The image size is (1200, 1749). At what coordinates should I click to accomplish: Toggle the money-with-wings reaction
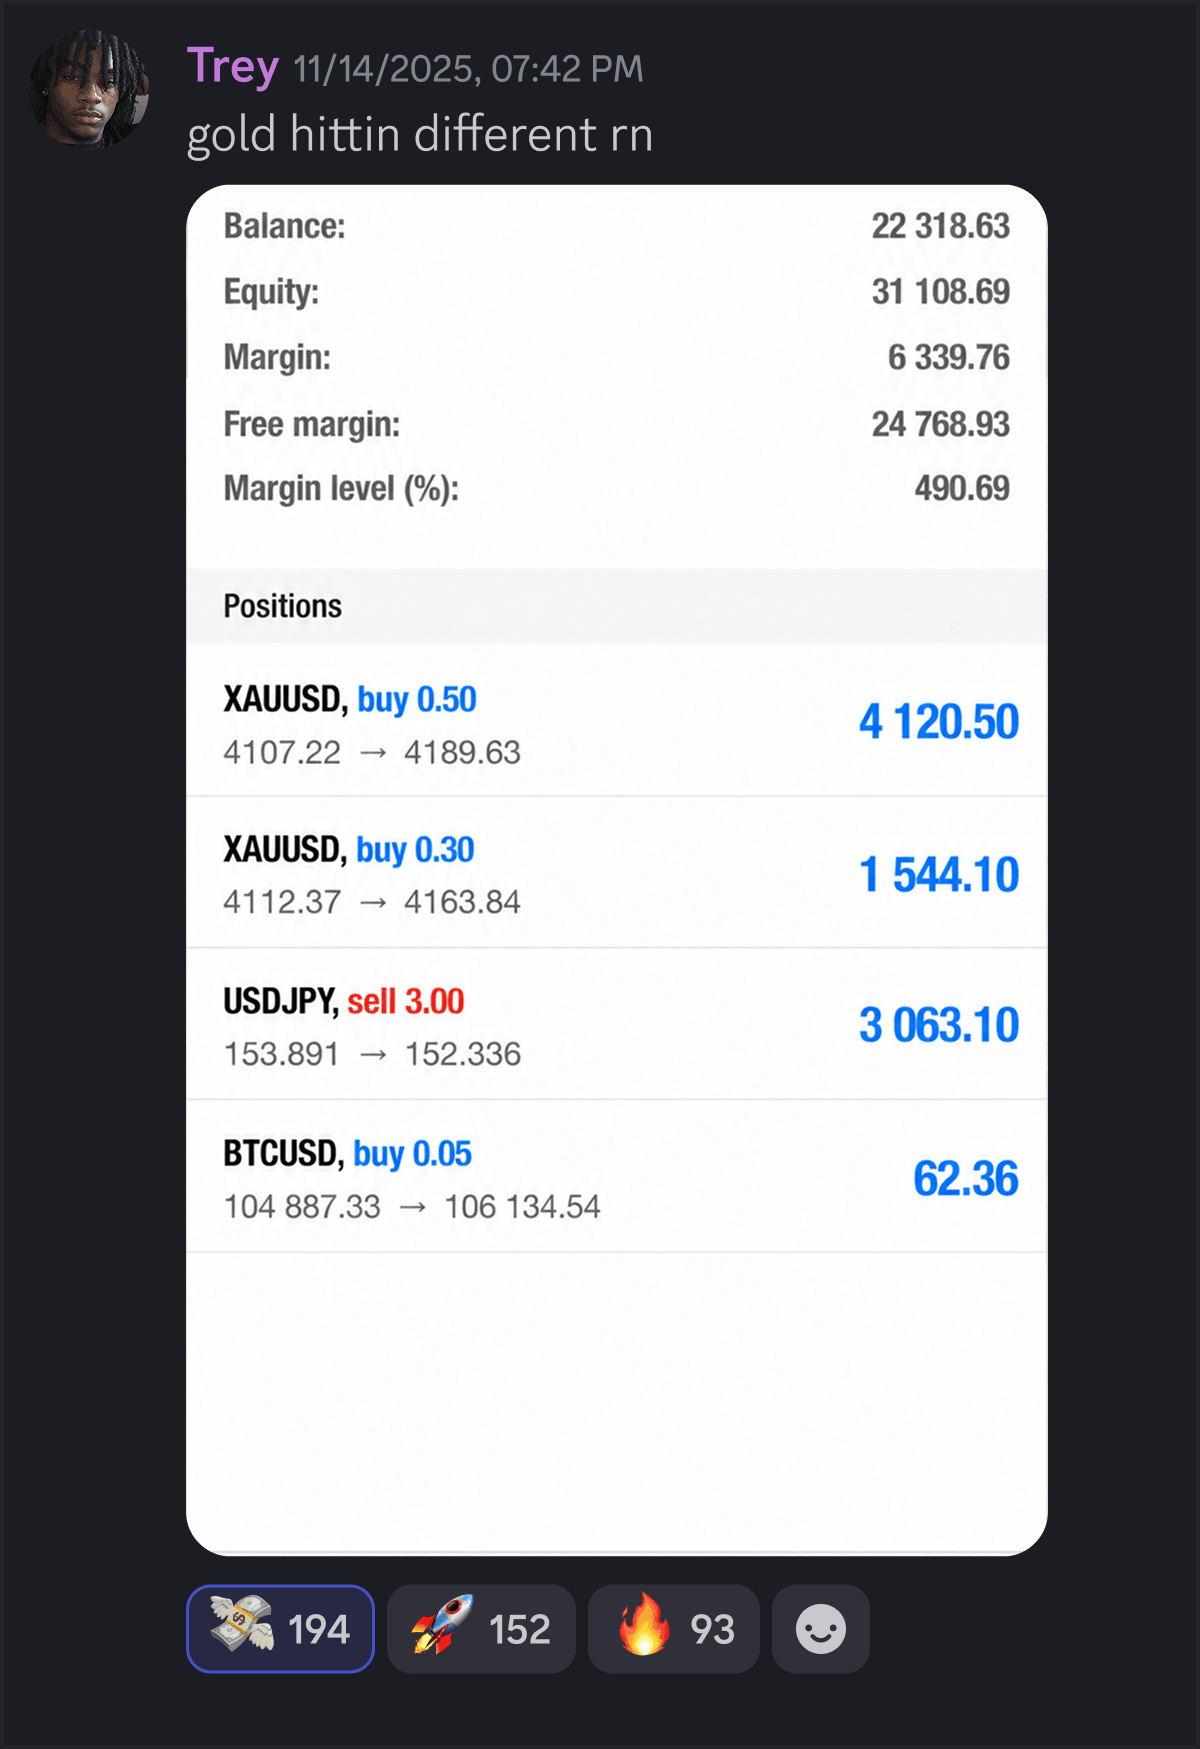280,1628
